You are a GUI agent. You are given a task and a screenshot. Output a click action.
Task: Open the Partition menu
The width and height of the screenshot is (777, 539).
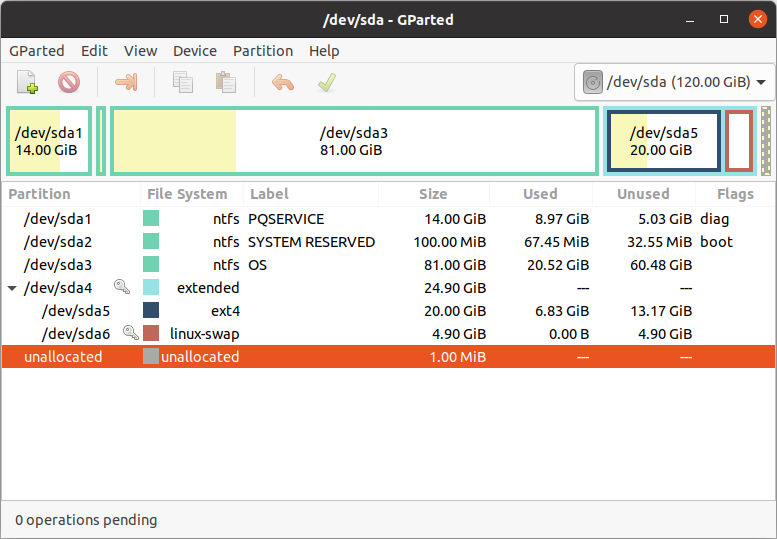(263, 51)
